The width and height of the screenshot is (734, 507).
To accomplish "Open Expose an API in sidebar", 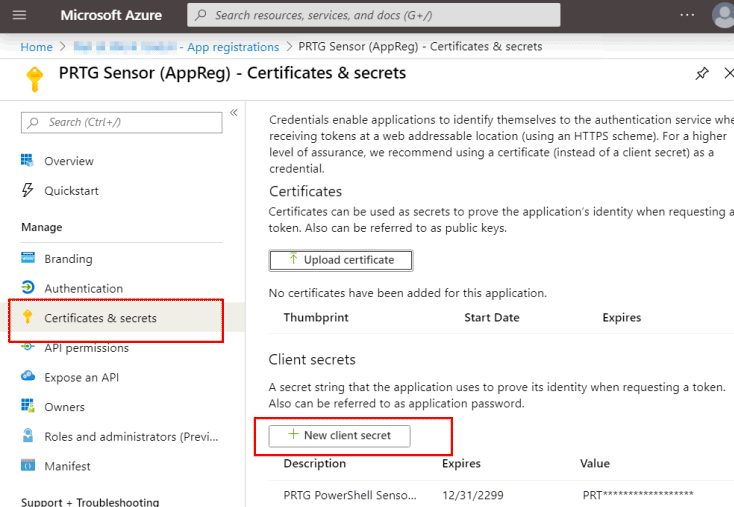I will click(x=81, y=377).
